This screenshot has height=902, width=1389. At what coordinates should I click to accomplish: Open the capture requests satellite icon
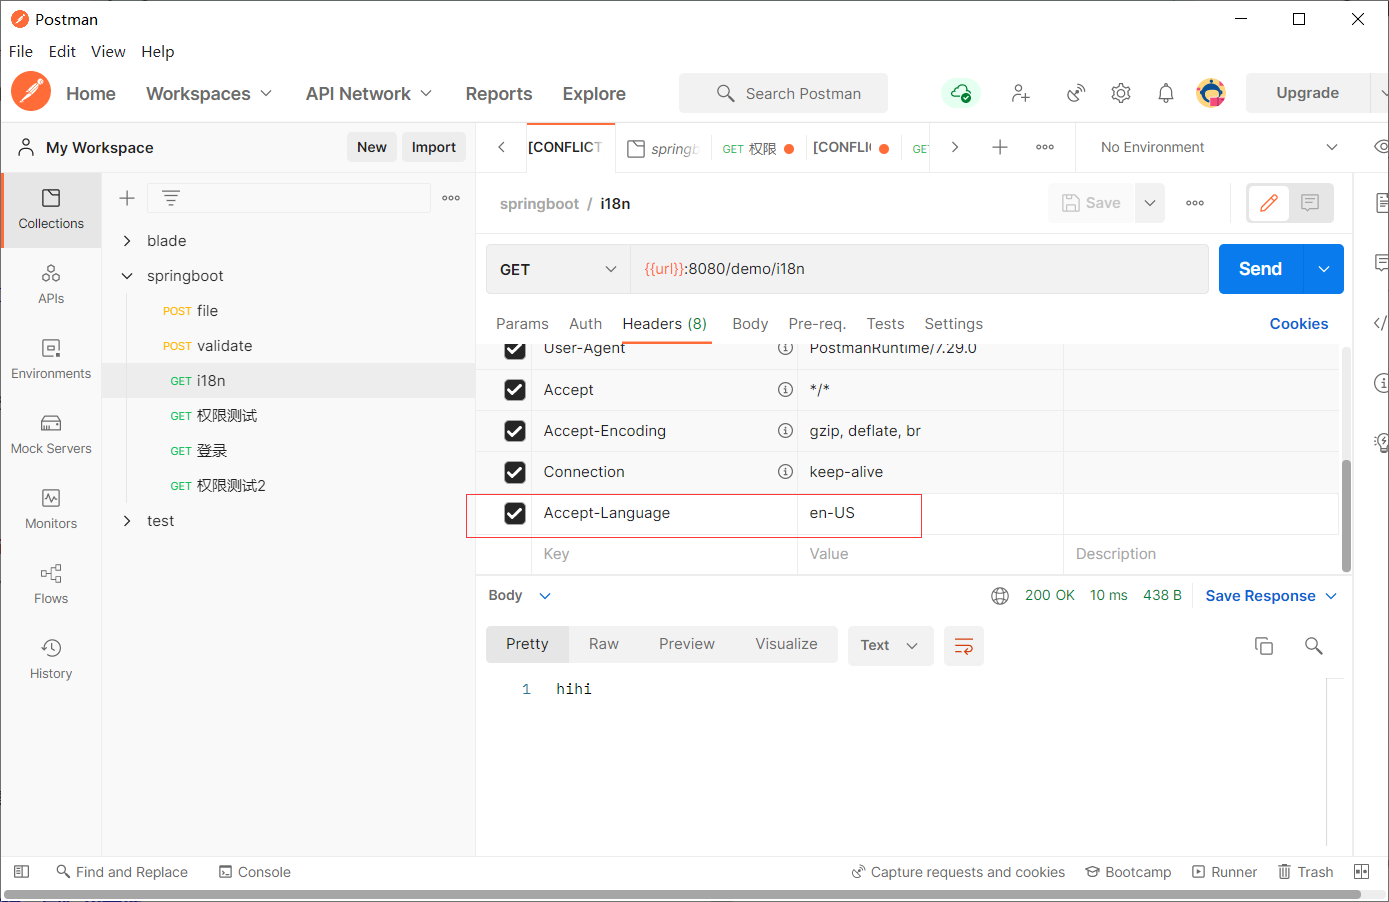[x=1076, y=93]
